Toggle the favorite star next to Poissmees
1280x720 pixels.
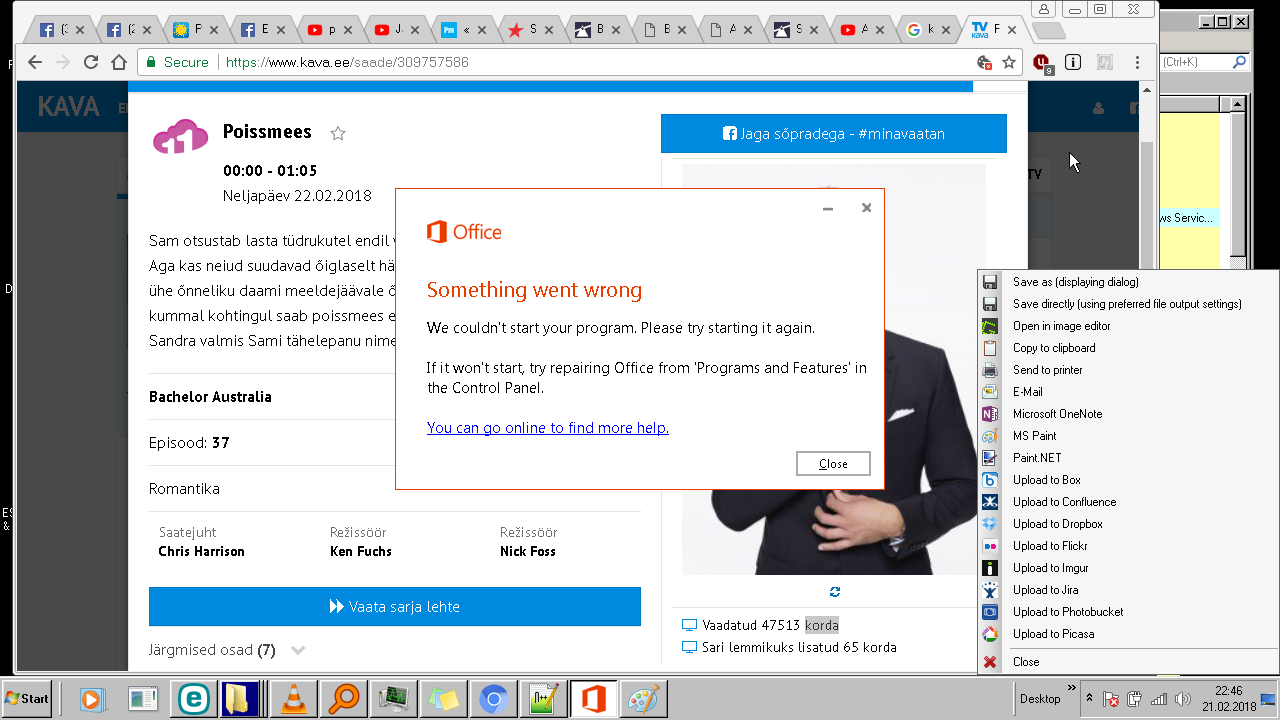338,134
